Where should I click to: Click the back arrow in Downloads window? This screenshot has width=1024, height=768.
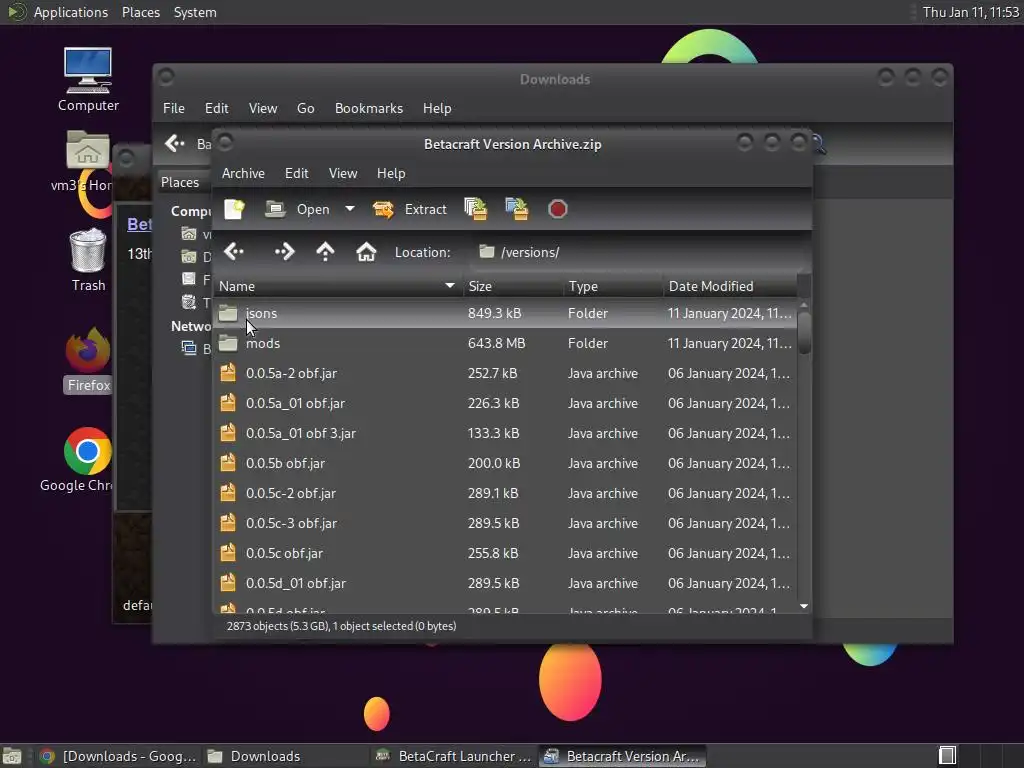174,143
